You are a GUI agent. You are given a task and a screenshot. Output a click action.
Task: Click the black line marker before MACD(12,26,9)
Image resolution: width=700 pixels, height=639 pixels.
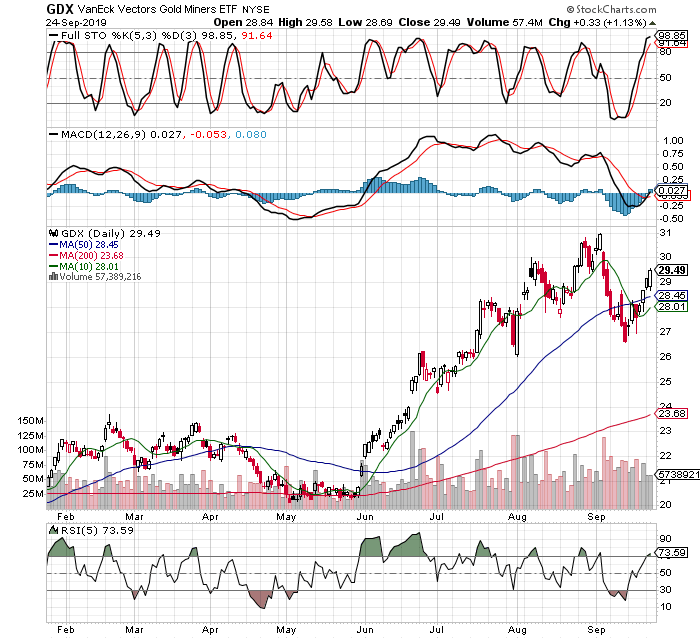point(54,134)
